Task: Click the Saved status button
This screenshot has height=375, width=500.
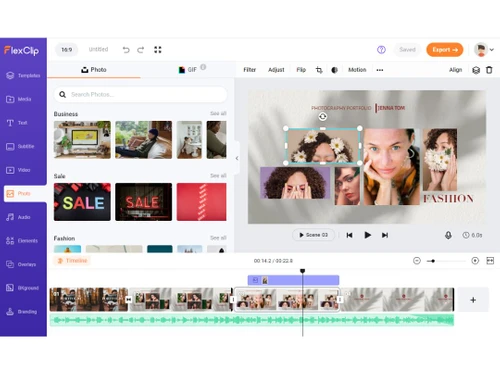Action: 407,50
